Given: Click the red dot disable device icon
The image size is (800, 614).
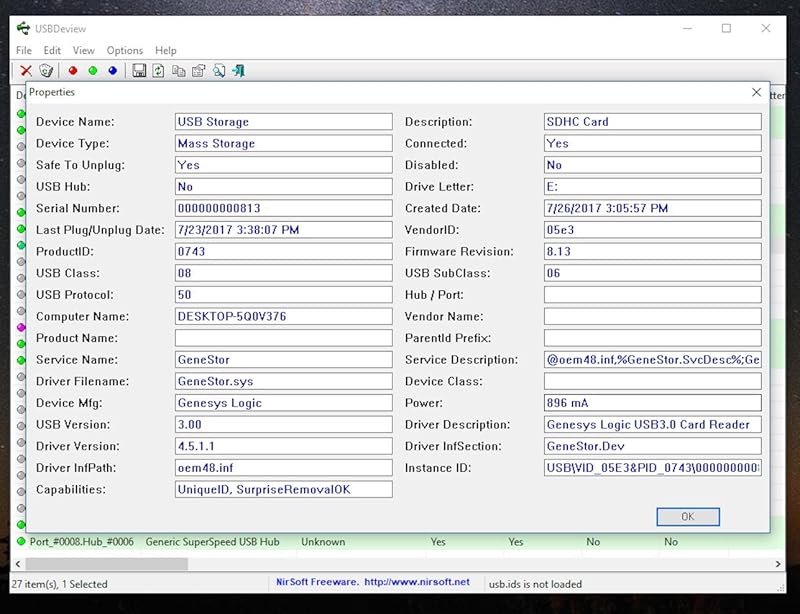Looking at the screenshot, I should click(x=73, y=70).
